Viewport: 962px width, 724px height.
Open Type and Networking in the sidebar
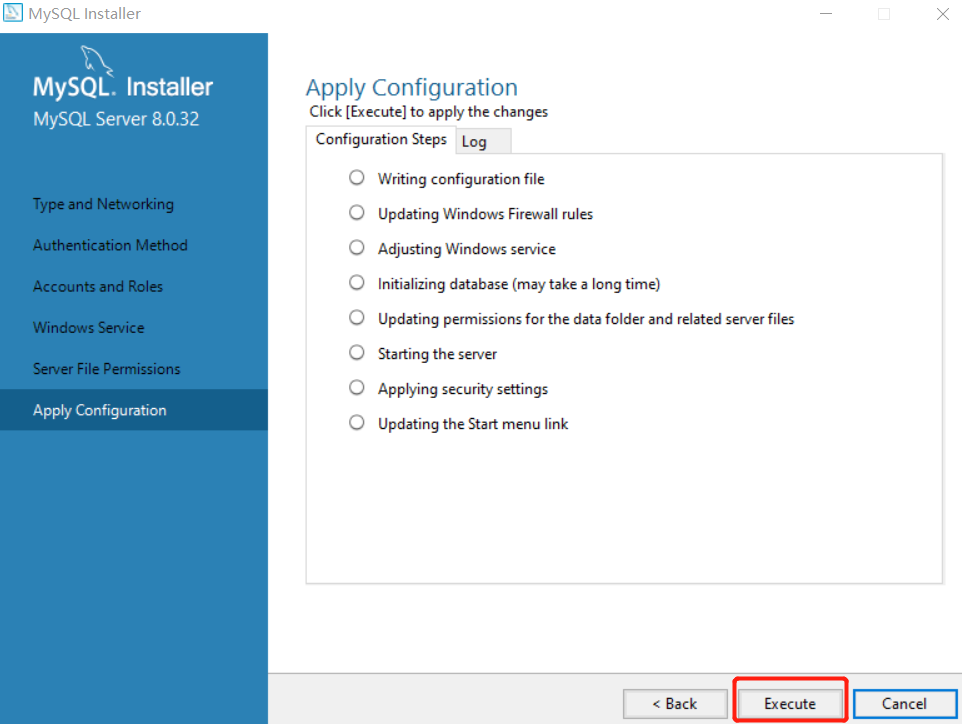point(103,204)
